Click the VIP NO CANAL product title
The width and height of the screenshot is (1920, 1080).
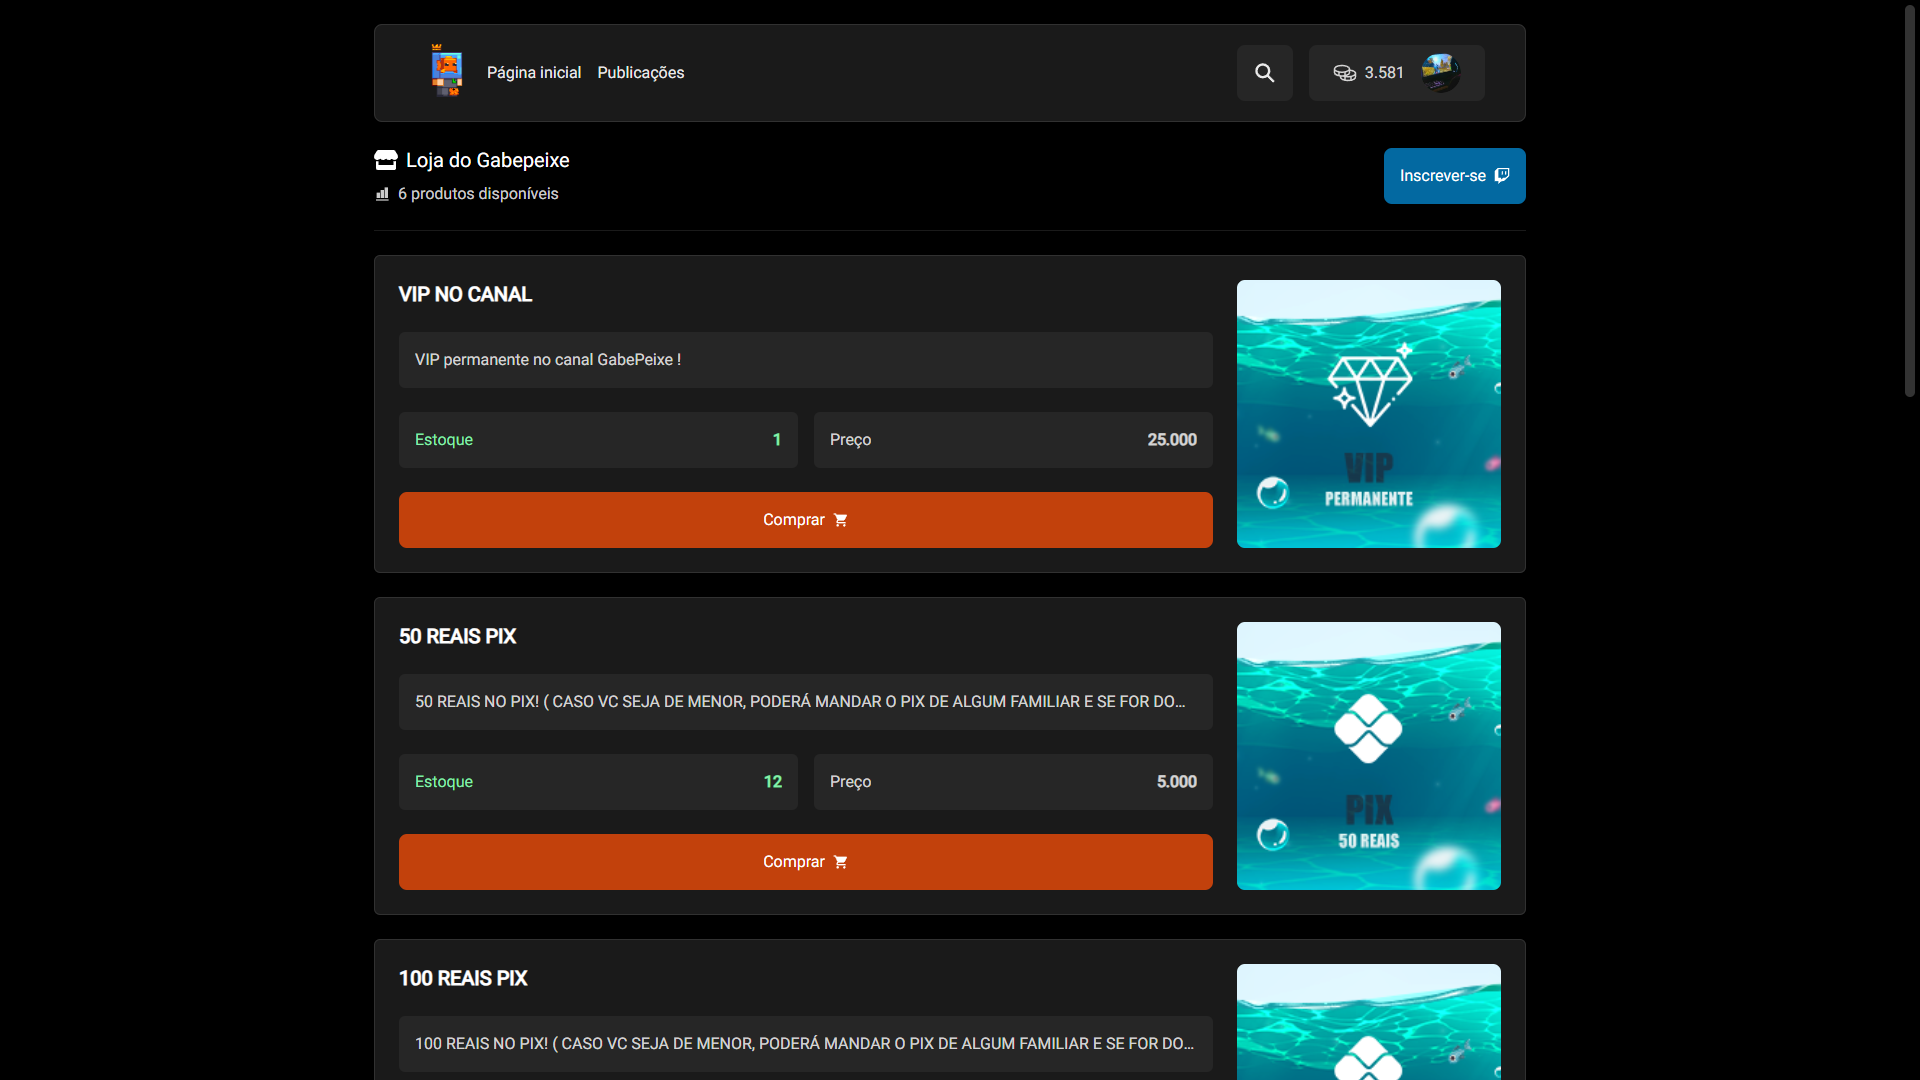coord(465,295)
